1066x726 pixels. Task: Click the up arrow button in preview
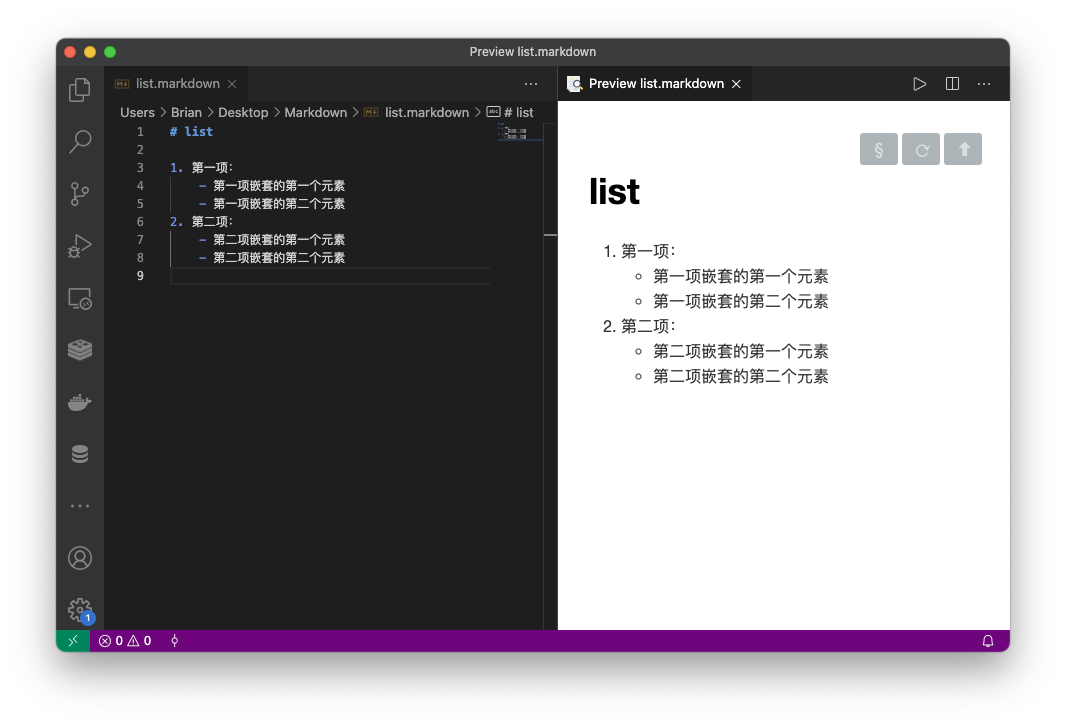[963, 149]
